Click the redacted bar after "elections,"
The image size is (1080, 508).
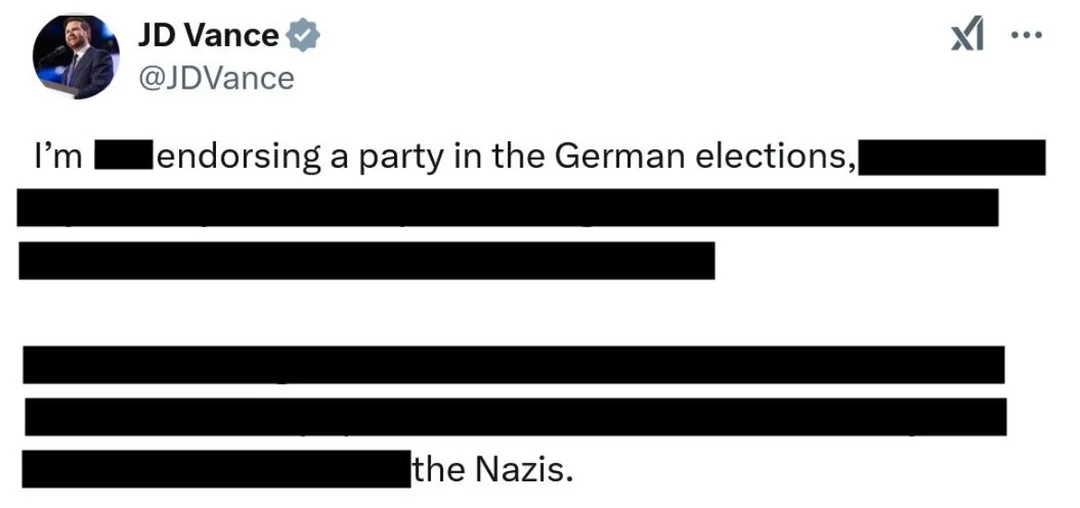pyautogui.click(x=952, y=158)
